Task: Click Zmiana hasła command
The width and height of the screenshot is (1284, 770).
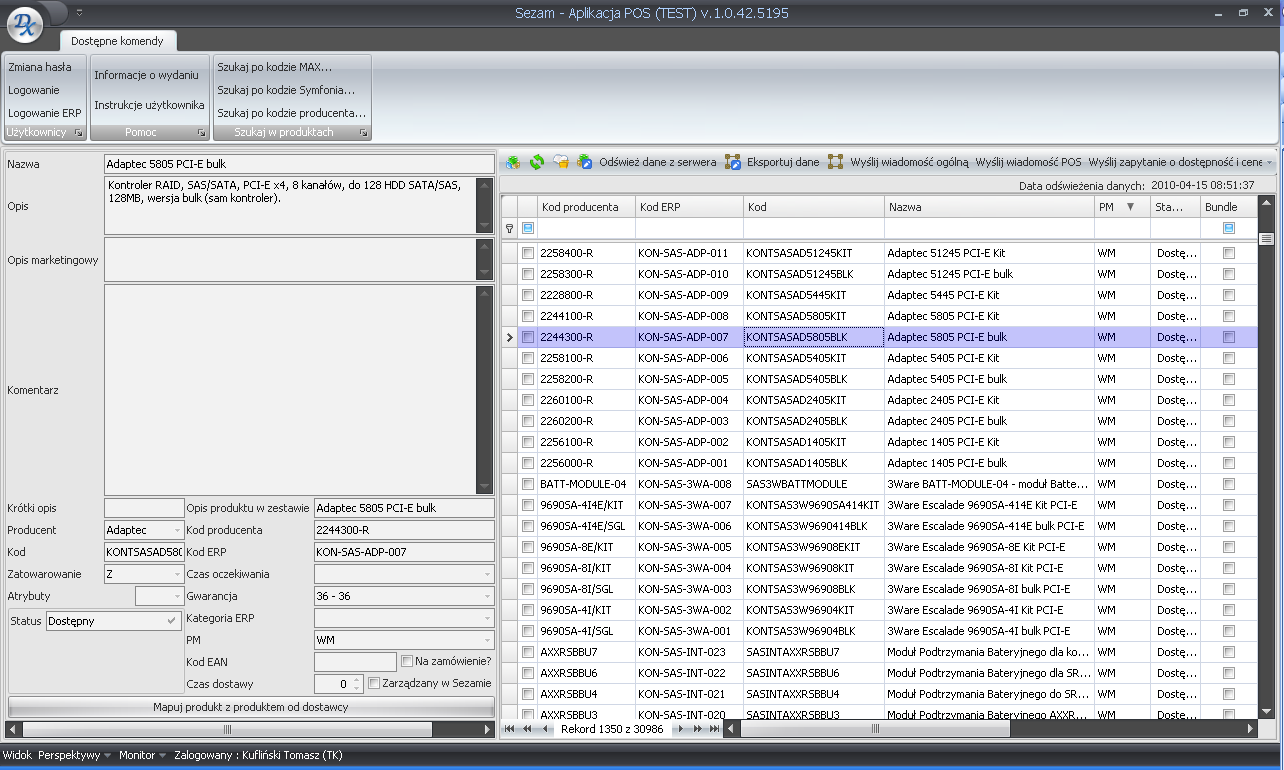Action: click(x=40, y=67)
